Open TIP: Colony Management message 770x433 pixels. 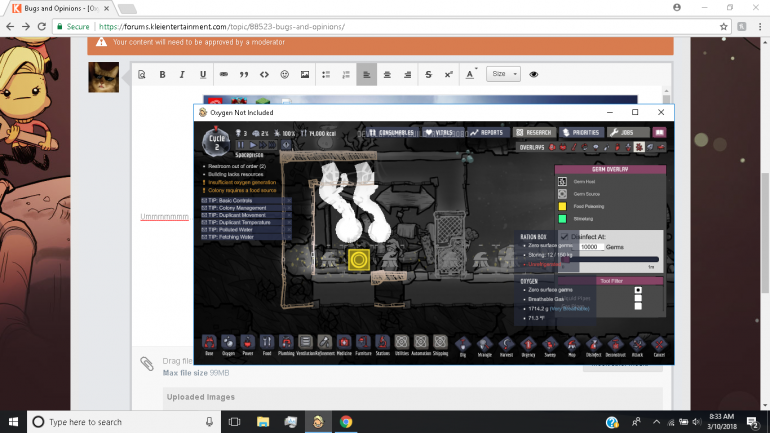click(x=246, y=208)
